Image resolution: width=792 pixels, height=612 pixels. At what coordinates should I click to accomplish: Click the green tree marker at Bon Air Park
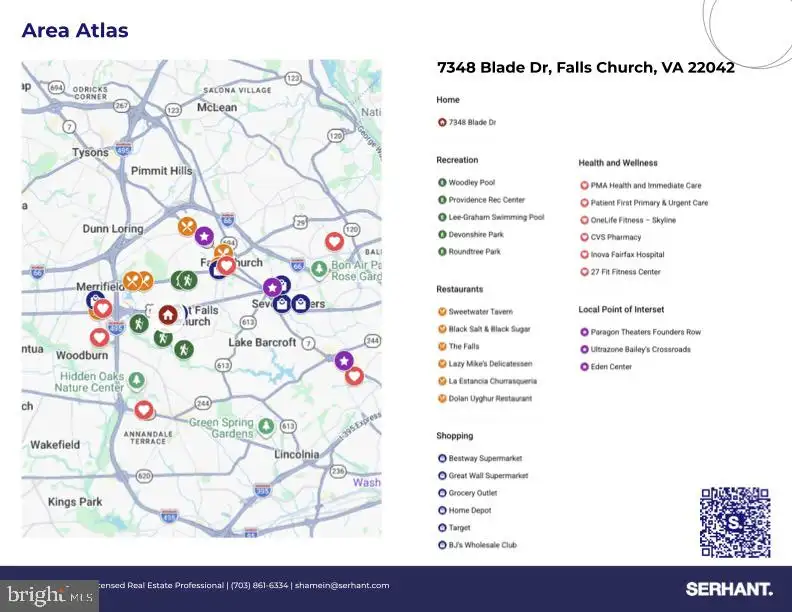pyautogui.click(x=319, y=270)
